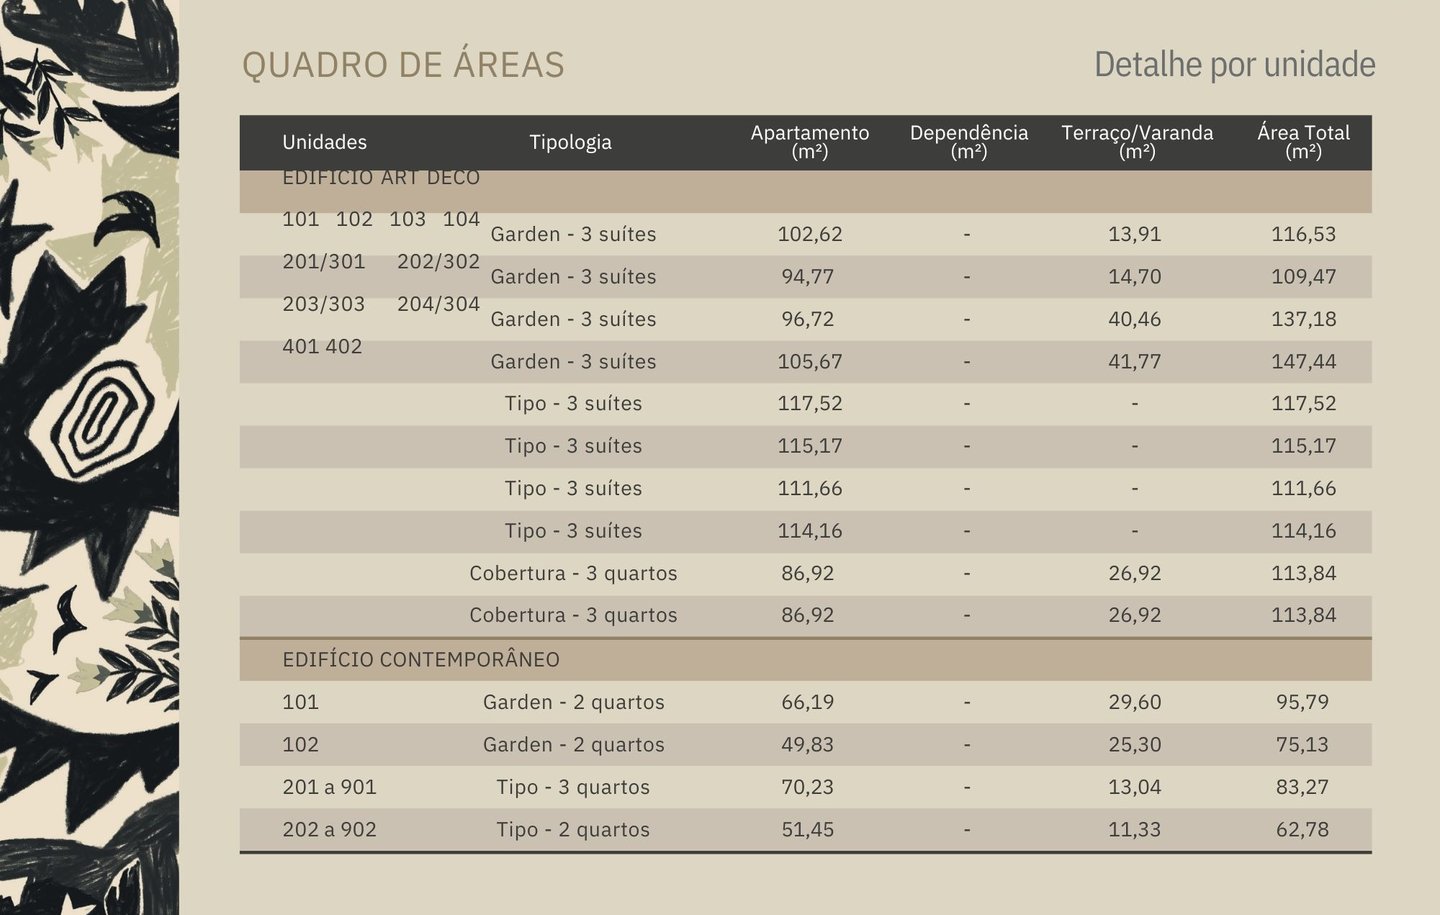Screen dimensions: 1440x915
Task: Click the terrace value '41,77'
Action: pyautogui.click(x=1135, y=362)
